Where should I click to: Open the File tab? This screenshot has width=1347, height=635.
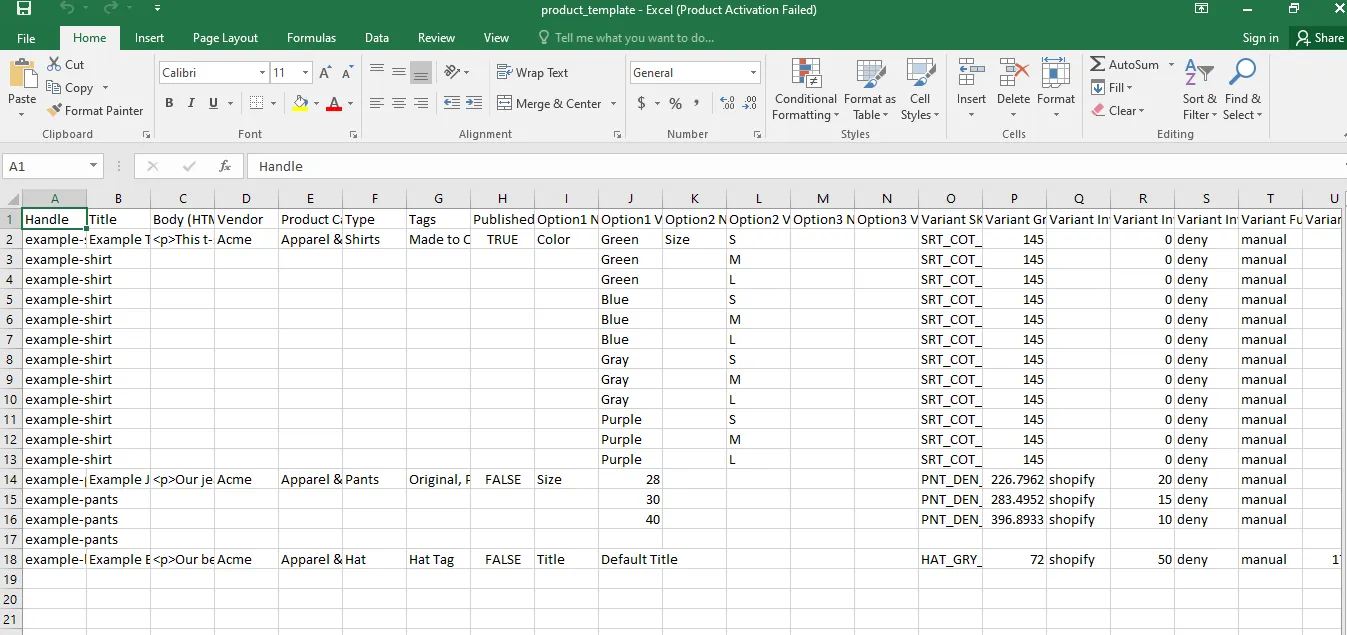[x=26, y=38]
